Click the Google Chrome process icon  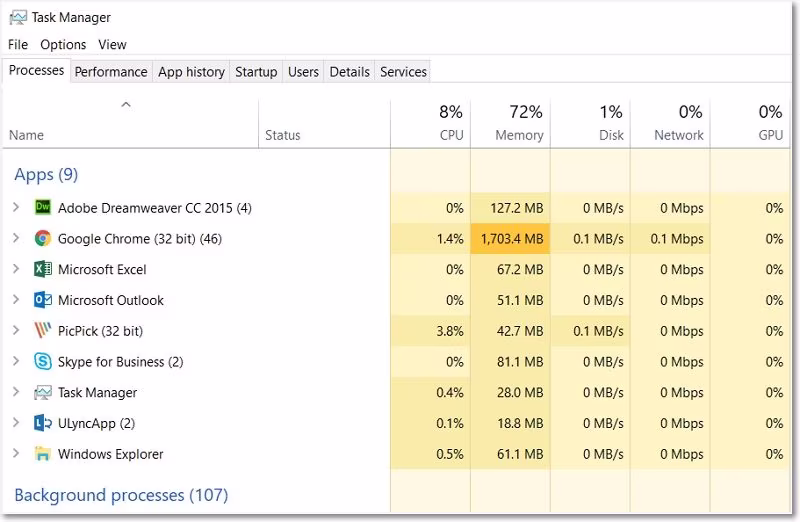click(42, 239)
